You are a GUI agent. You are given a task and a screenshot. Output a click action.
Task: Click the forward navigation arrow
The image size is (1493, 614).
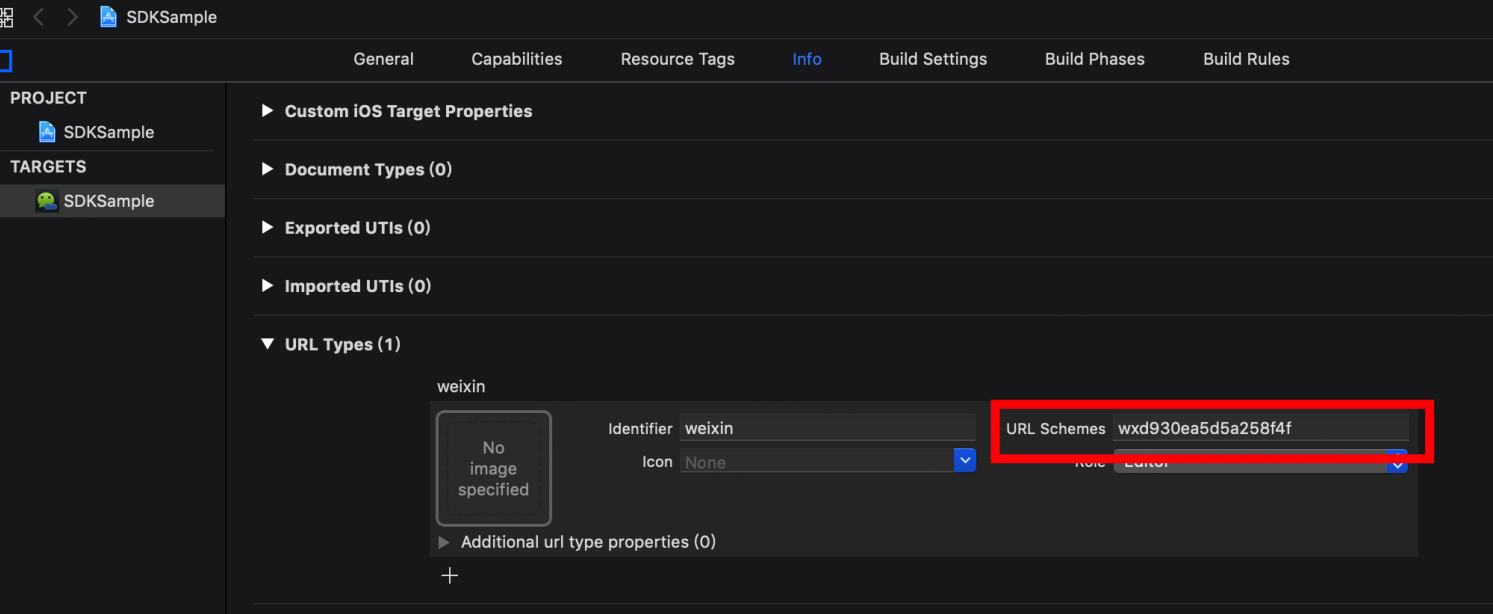(x=72, y=17)
